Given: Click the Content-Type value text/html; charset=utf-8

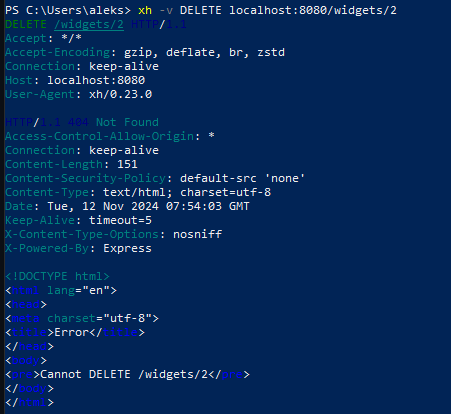Looking at the screenshot, I should [x=187, y=192].
